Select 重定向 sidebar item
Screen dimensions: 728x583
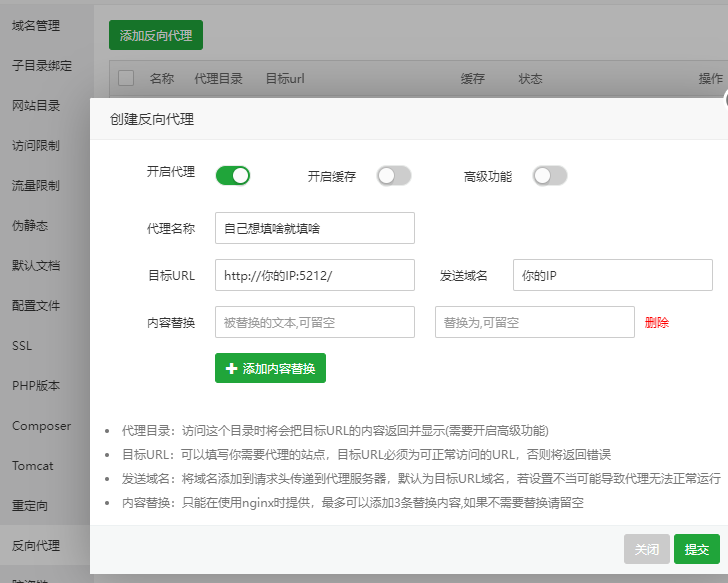[x=30, y=505]
